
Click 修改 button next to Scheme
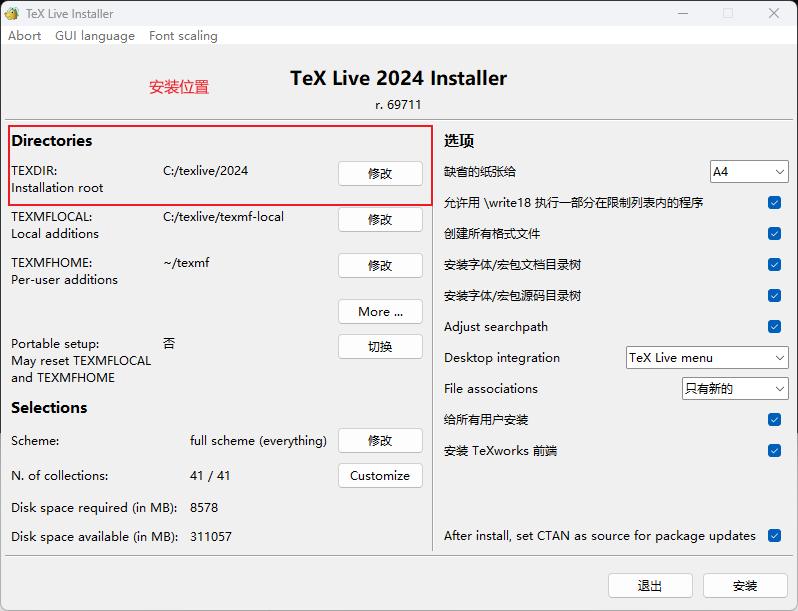(x=380, y=440)
